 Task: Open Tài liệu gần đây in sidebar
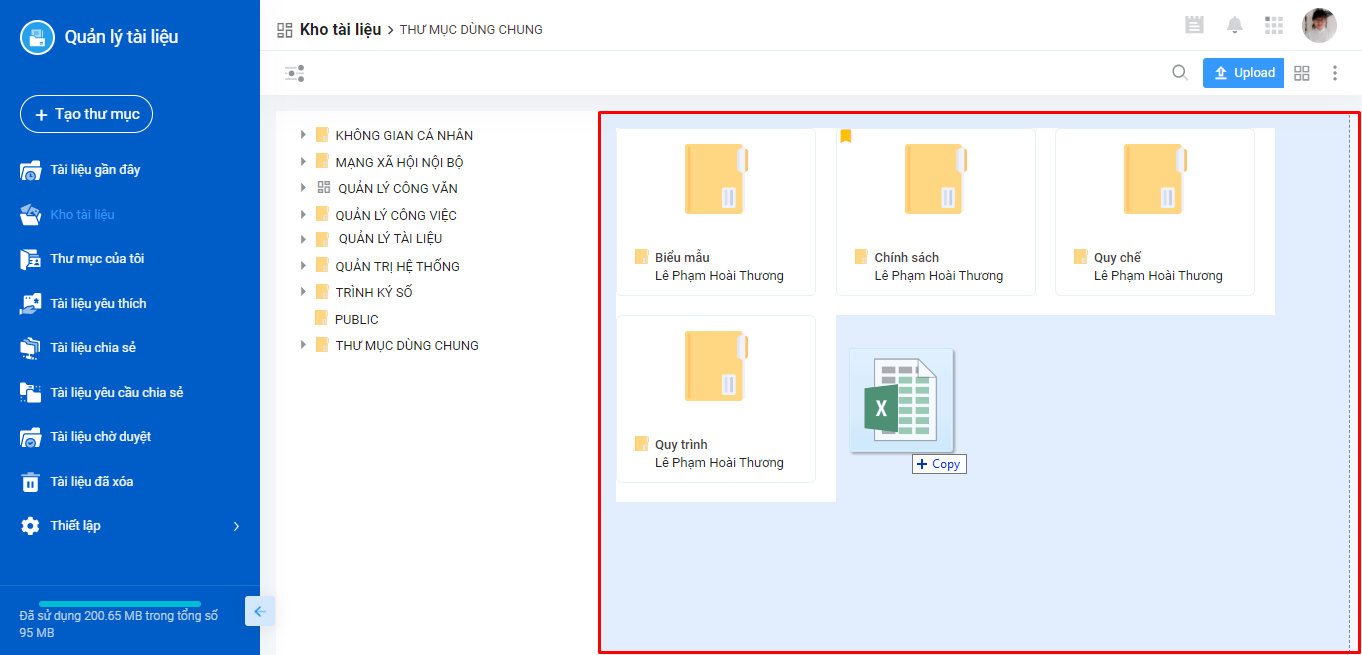coord(95,170)
